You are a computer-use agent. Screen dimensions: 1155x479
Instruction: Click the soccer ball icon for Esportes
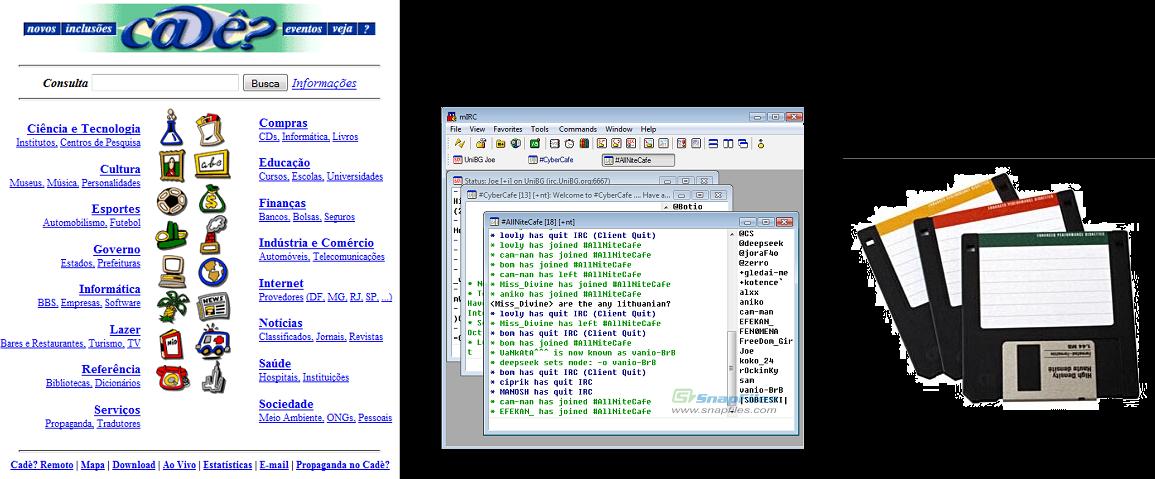tap(172, 200)
